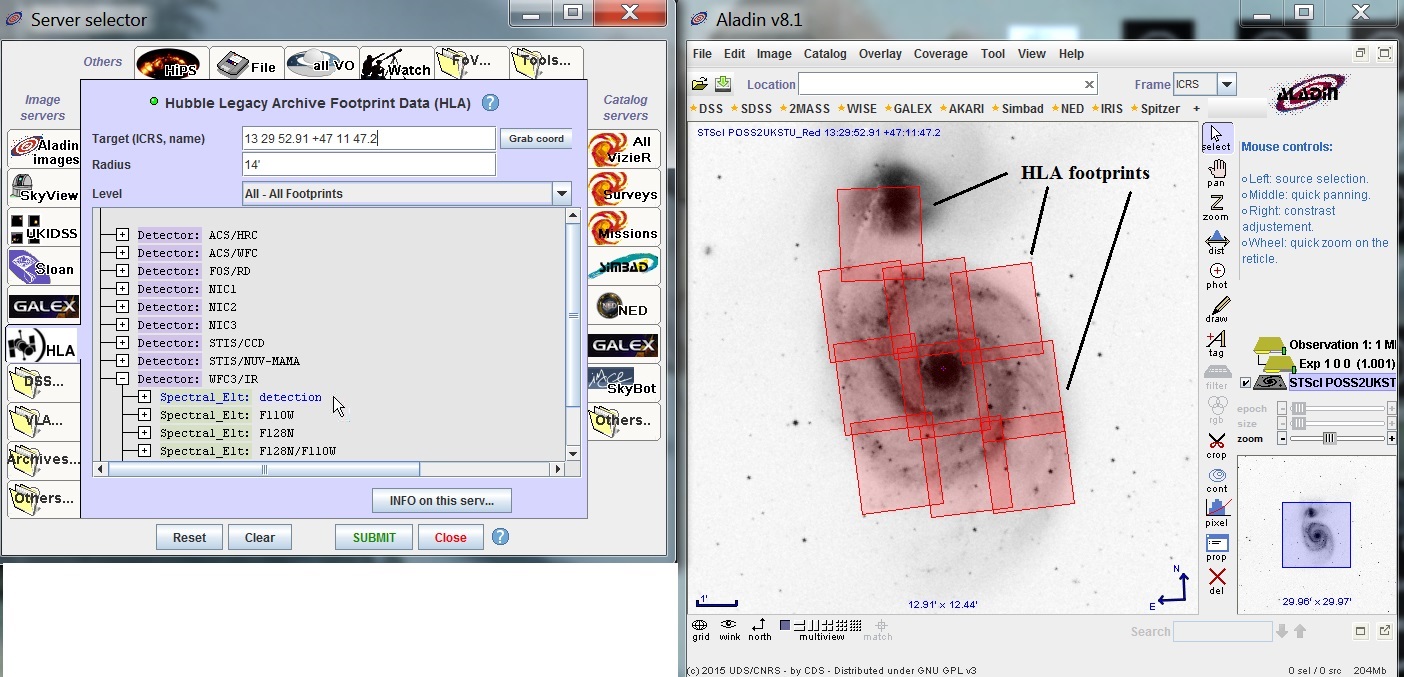Click the green save/download icon
Screen dimensions: 1404x677
tap(723, 84)
